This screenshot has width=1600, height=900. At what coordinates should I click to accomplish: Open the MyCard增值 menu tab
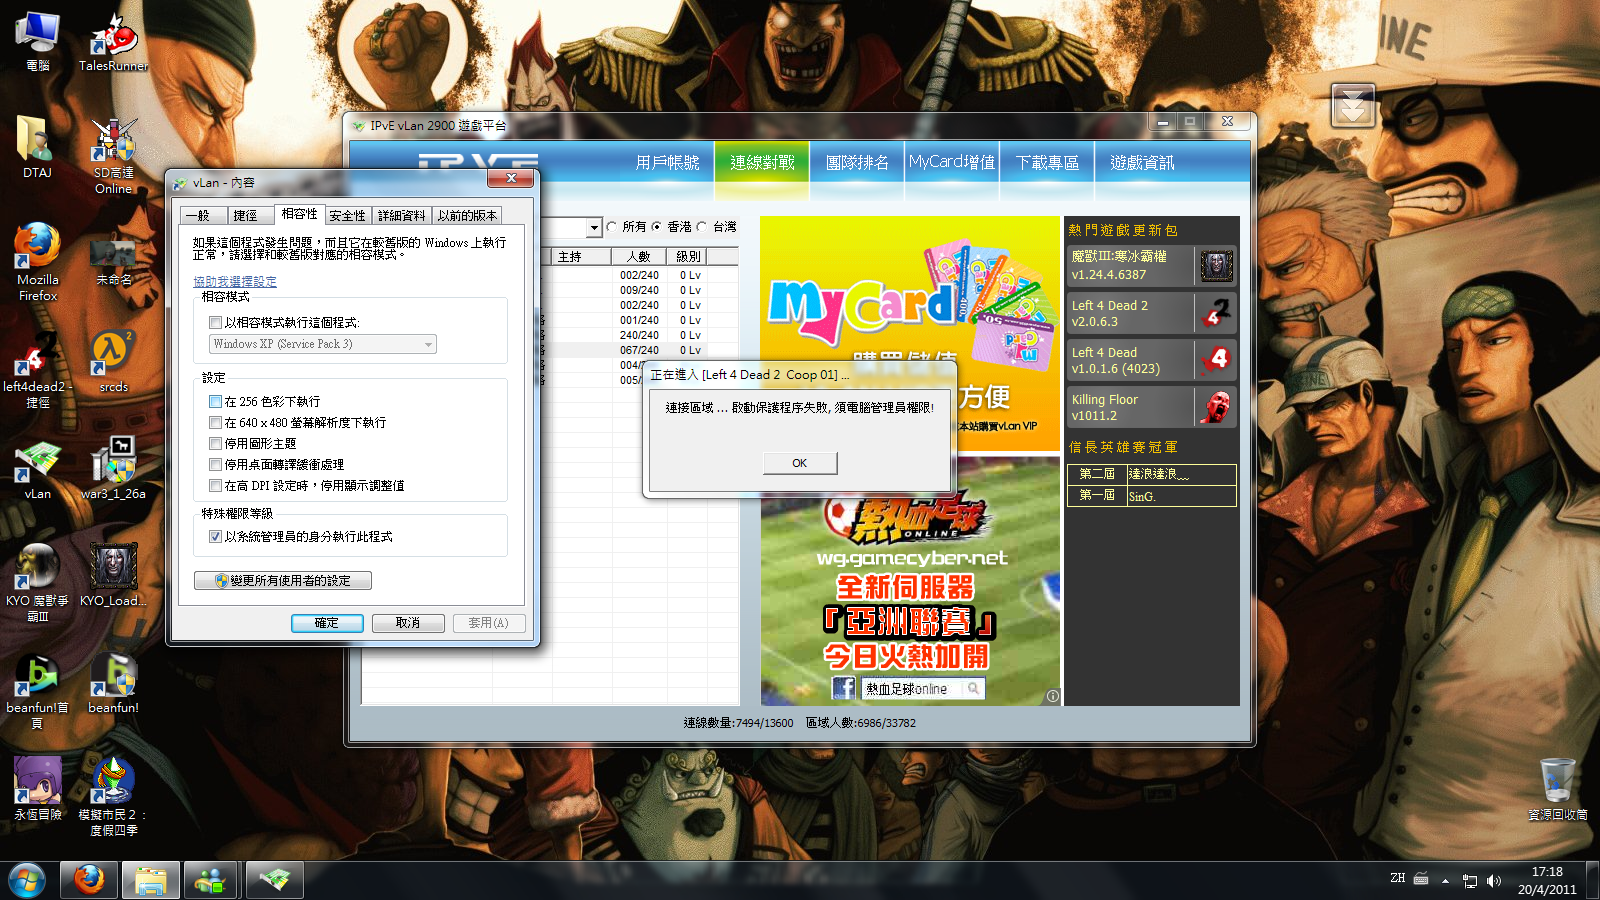click(951, 162)
